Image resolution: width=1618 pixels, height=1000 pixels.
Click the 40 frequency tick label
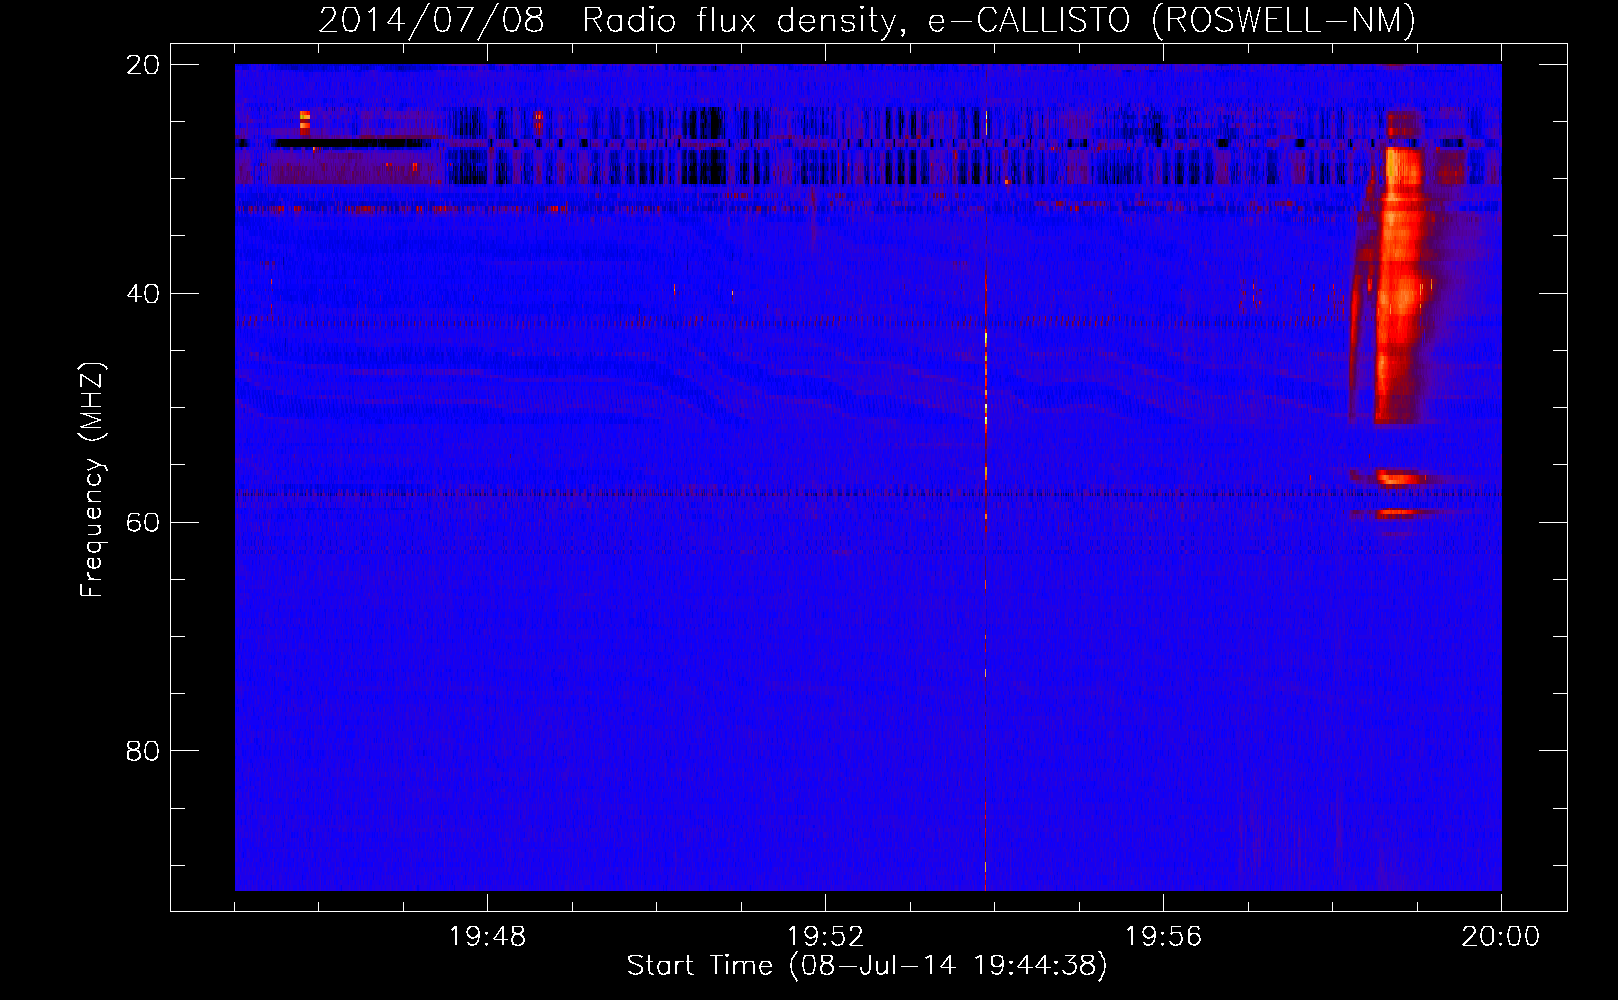pos(143,294)
